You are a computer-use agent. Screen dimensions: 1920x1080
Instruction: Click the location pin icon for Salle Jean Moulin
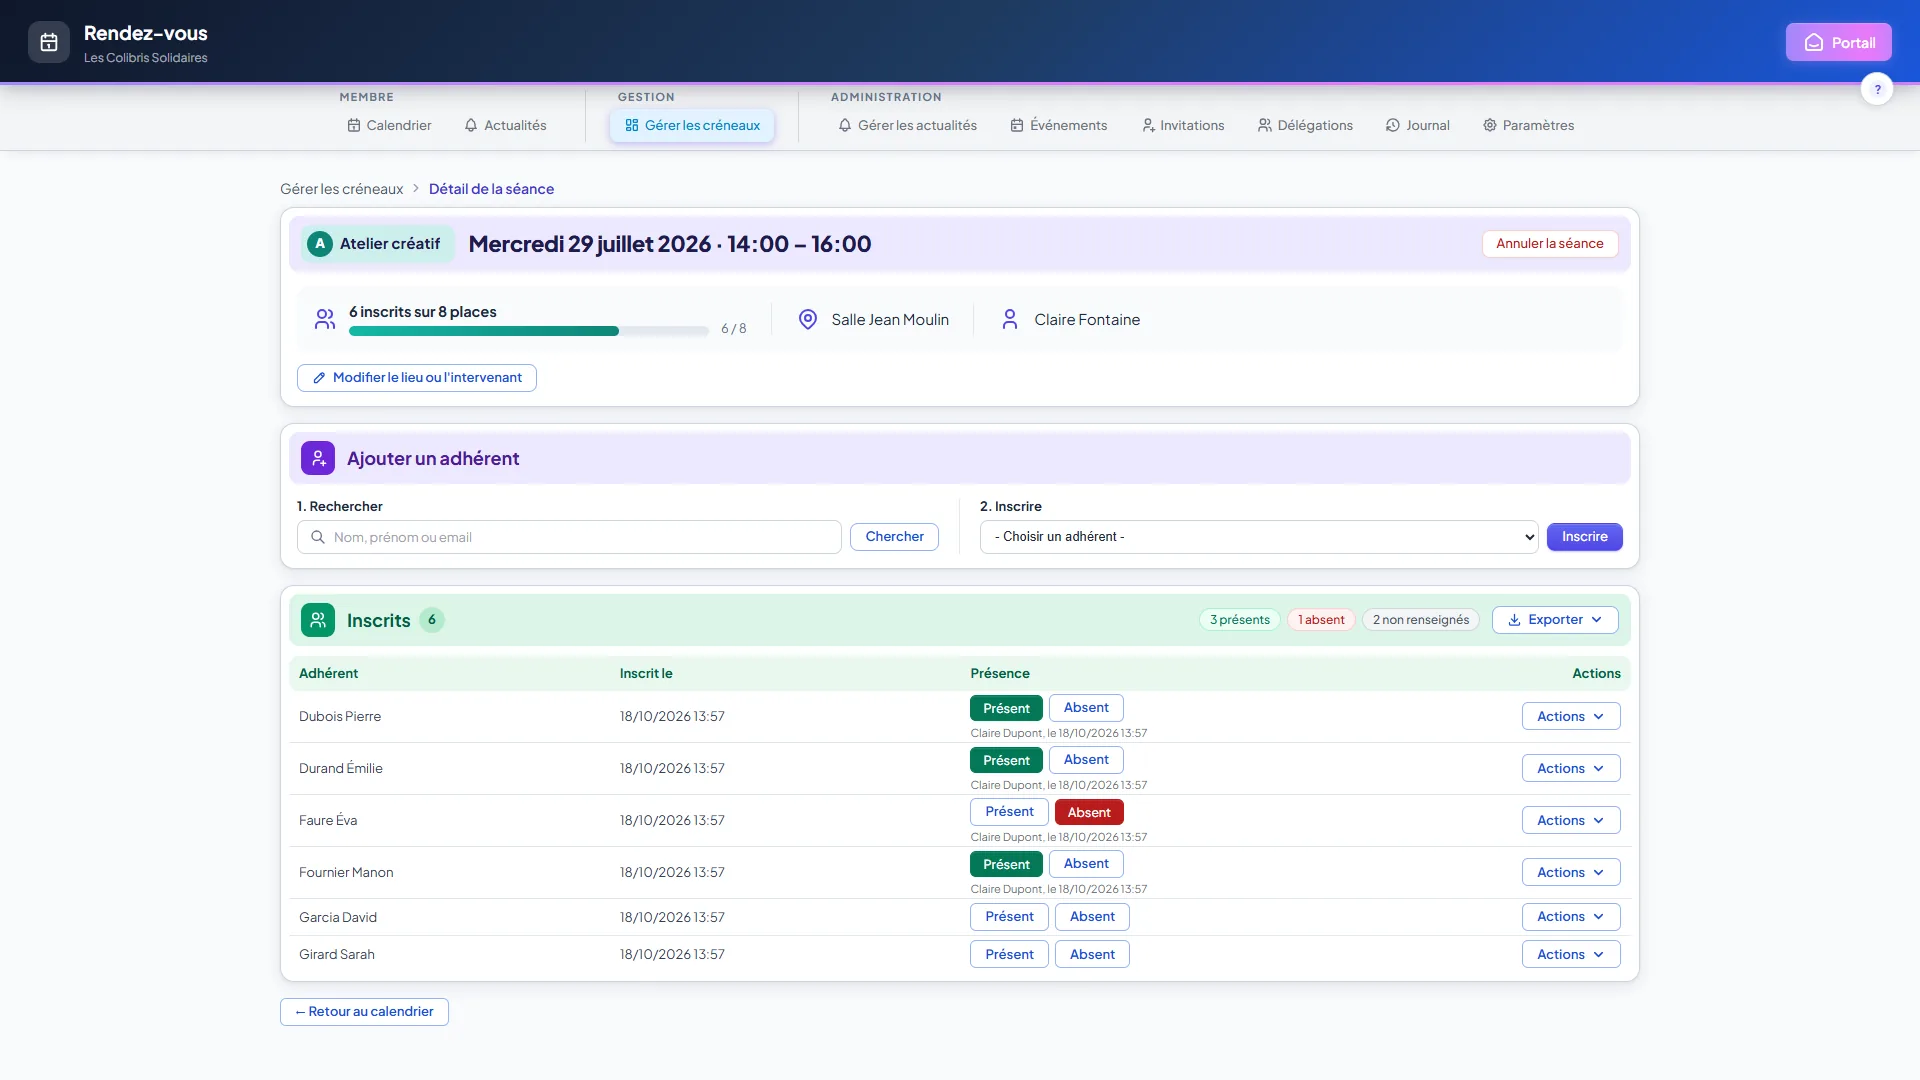tap(808, 319)
